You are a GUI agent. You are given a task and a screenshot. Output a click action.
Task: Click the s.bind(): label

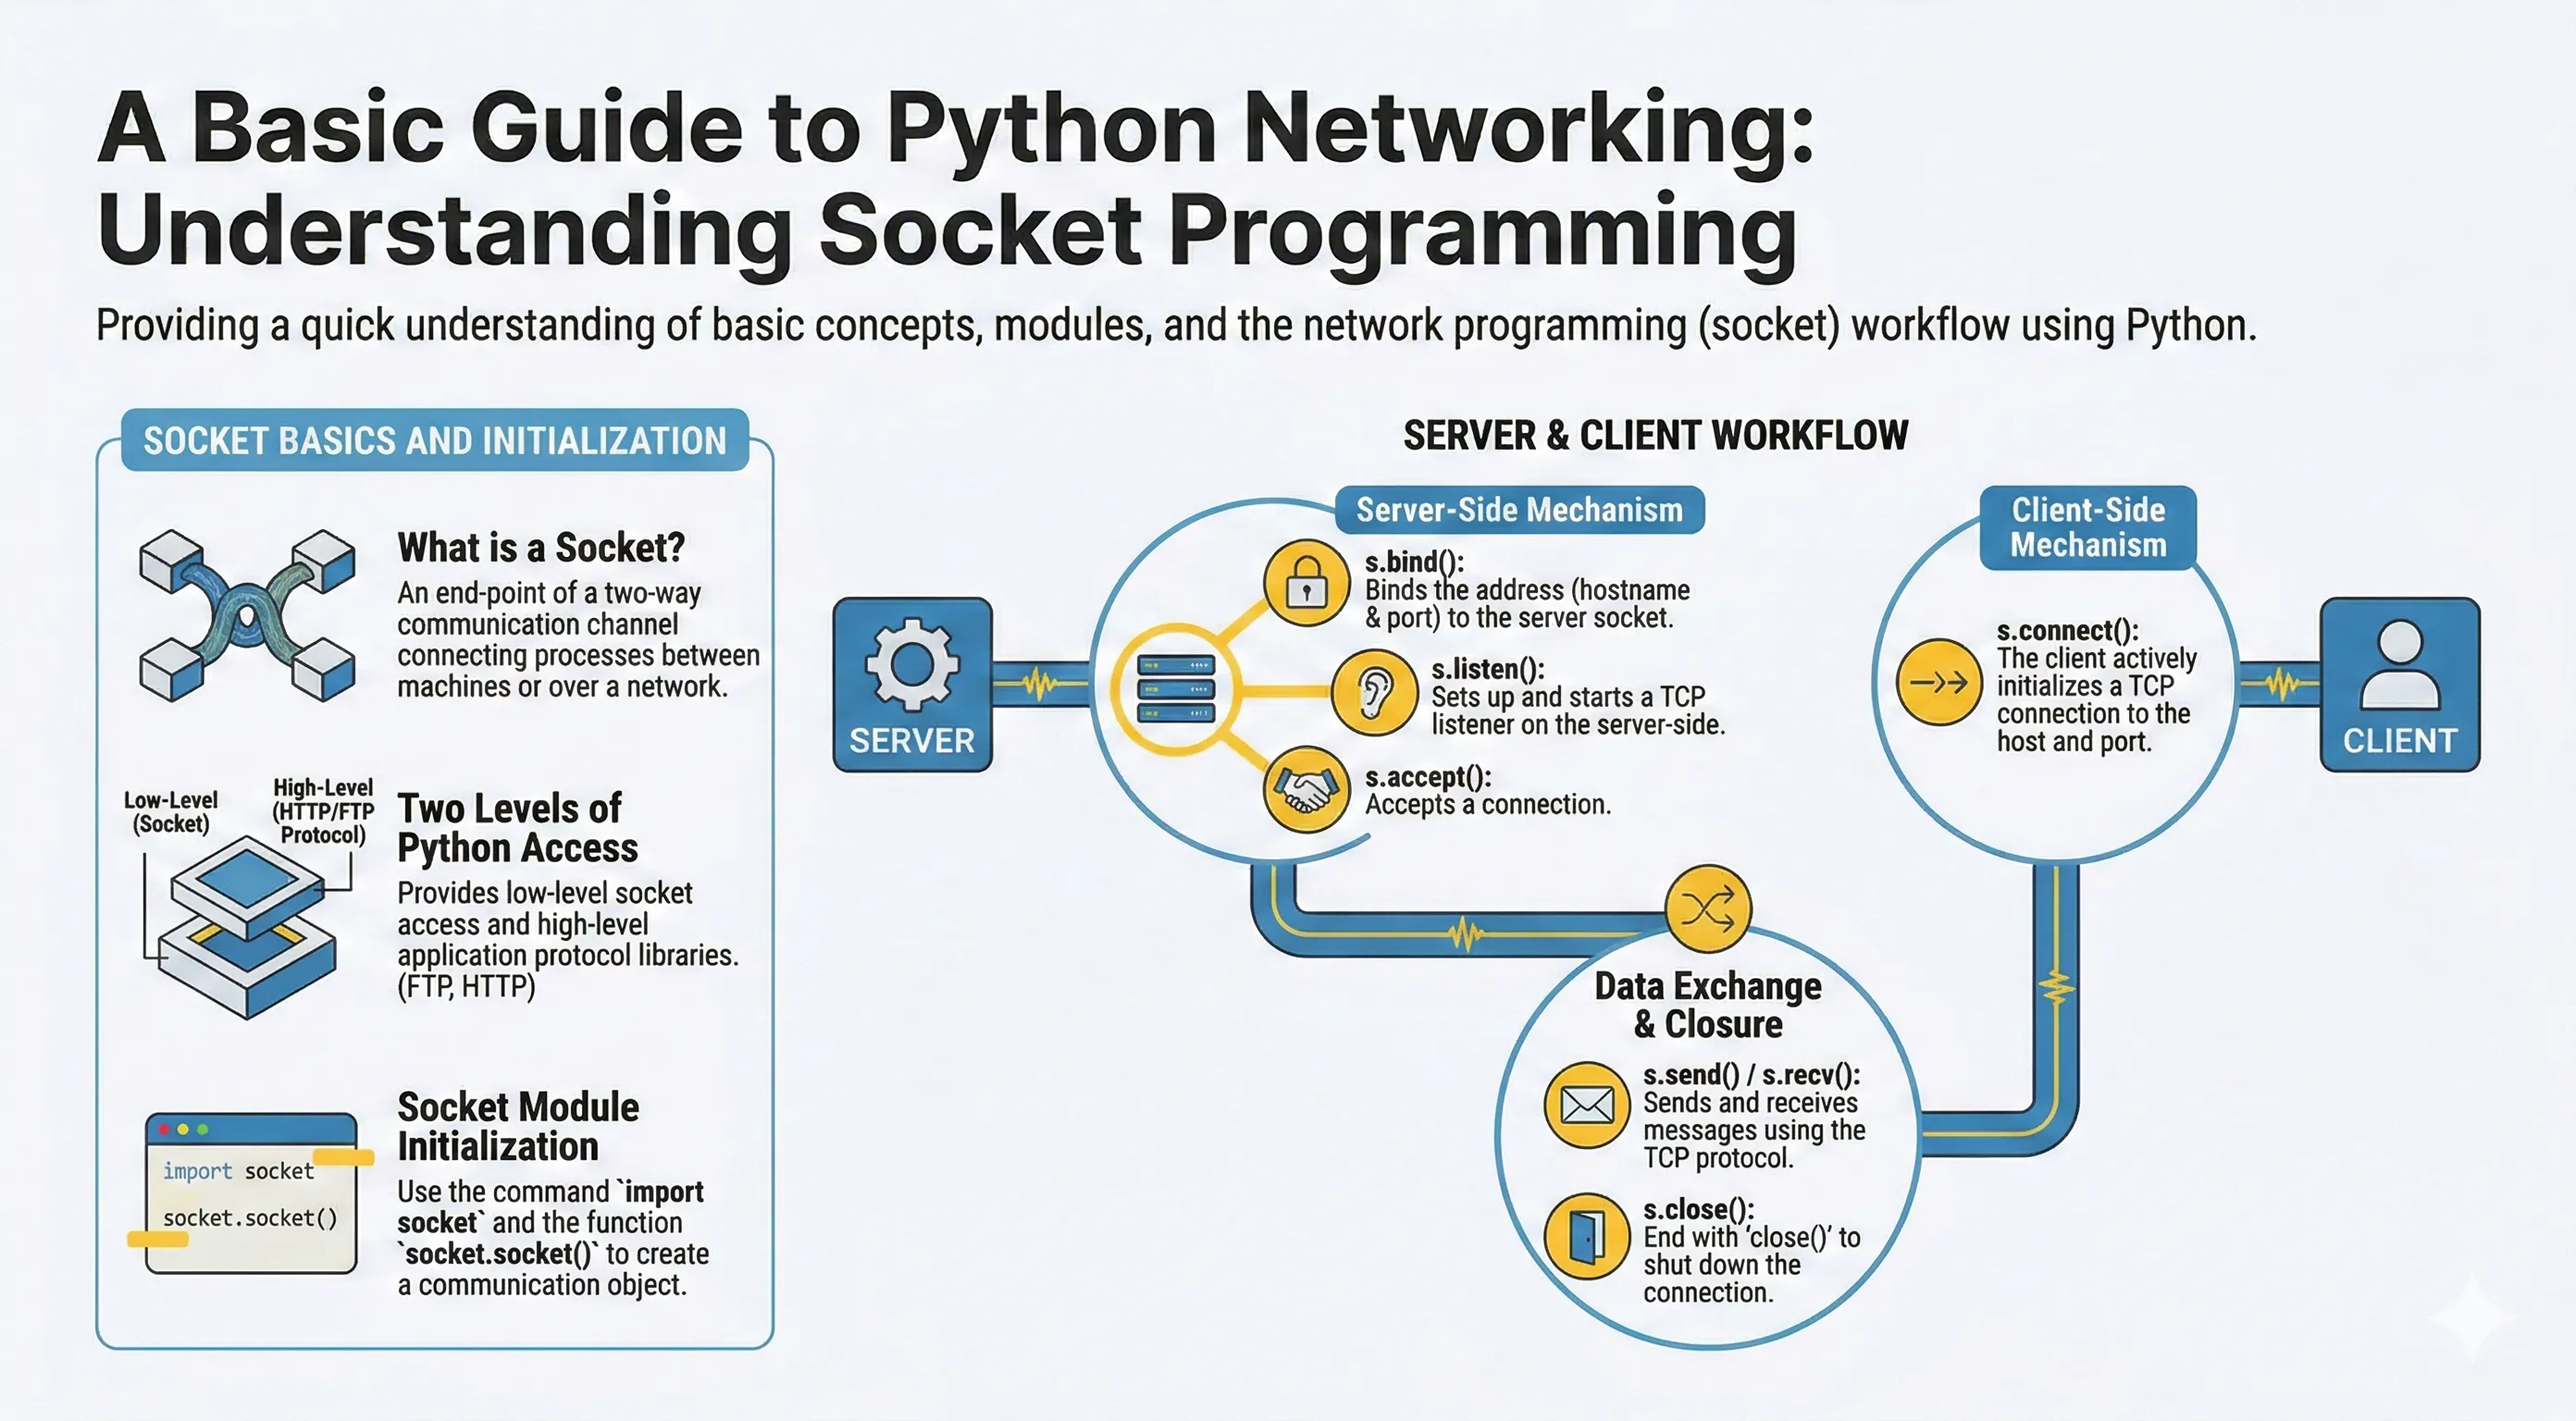pyautogui.click(x=1415, y=562)
